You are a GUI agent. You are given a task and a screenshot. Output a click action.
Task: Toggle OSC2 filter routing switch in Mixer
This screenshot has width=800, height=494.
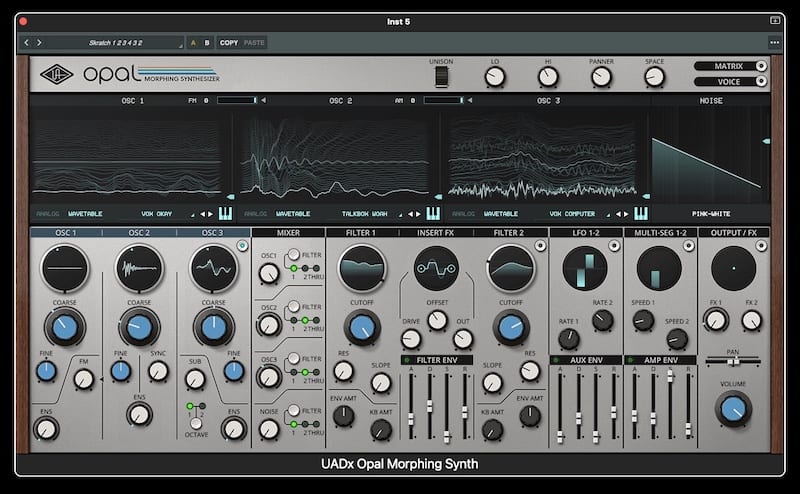[294, 306]
